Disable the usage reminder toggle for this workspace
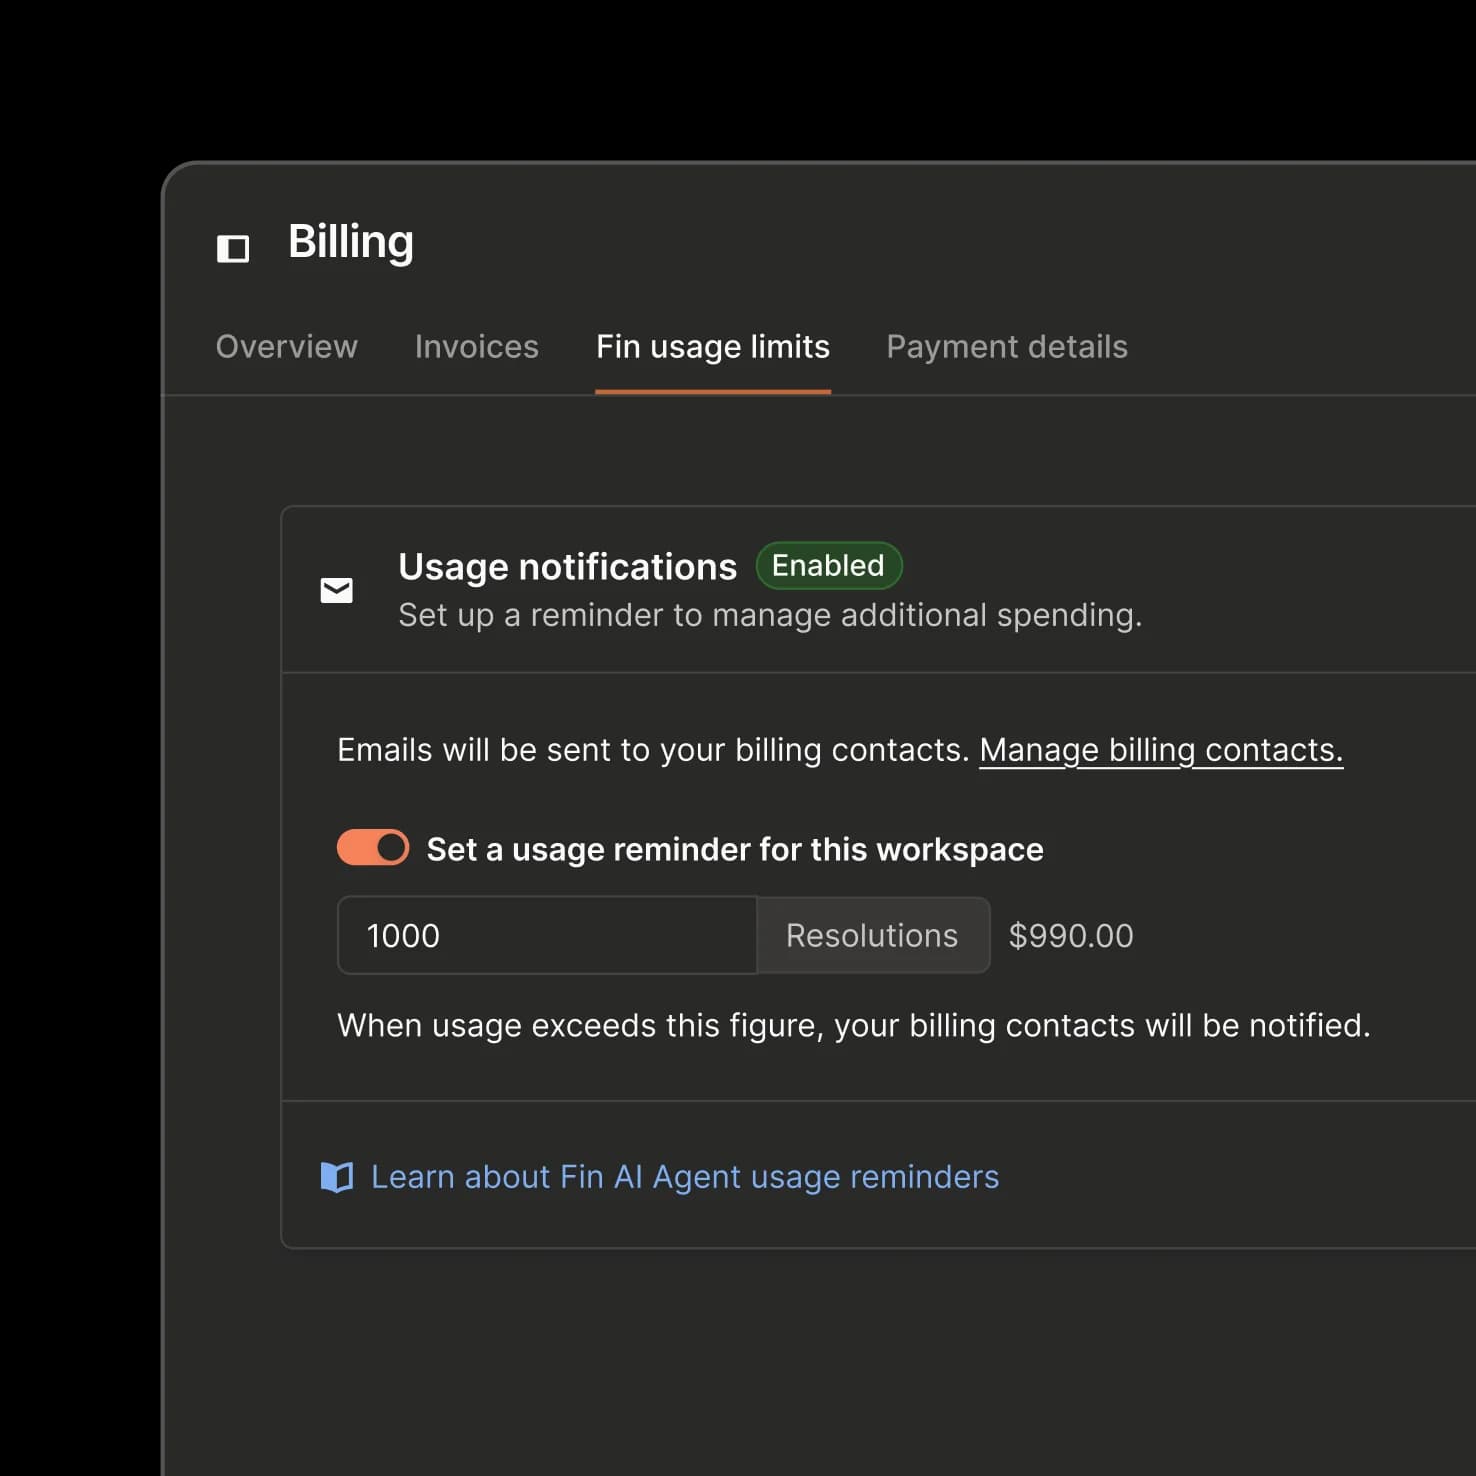 (373, 847)
